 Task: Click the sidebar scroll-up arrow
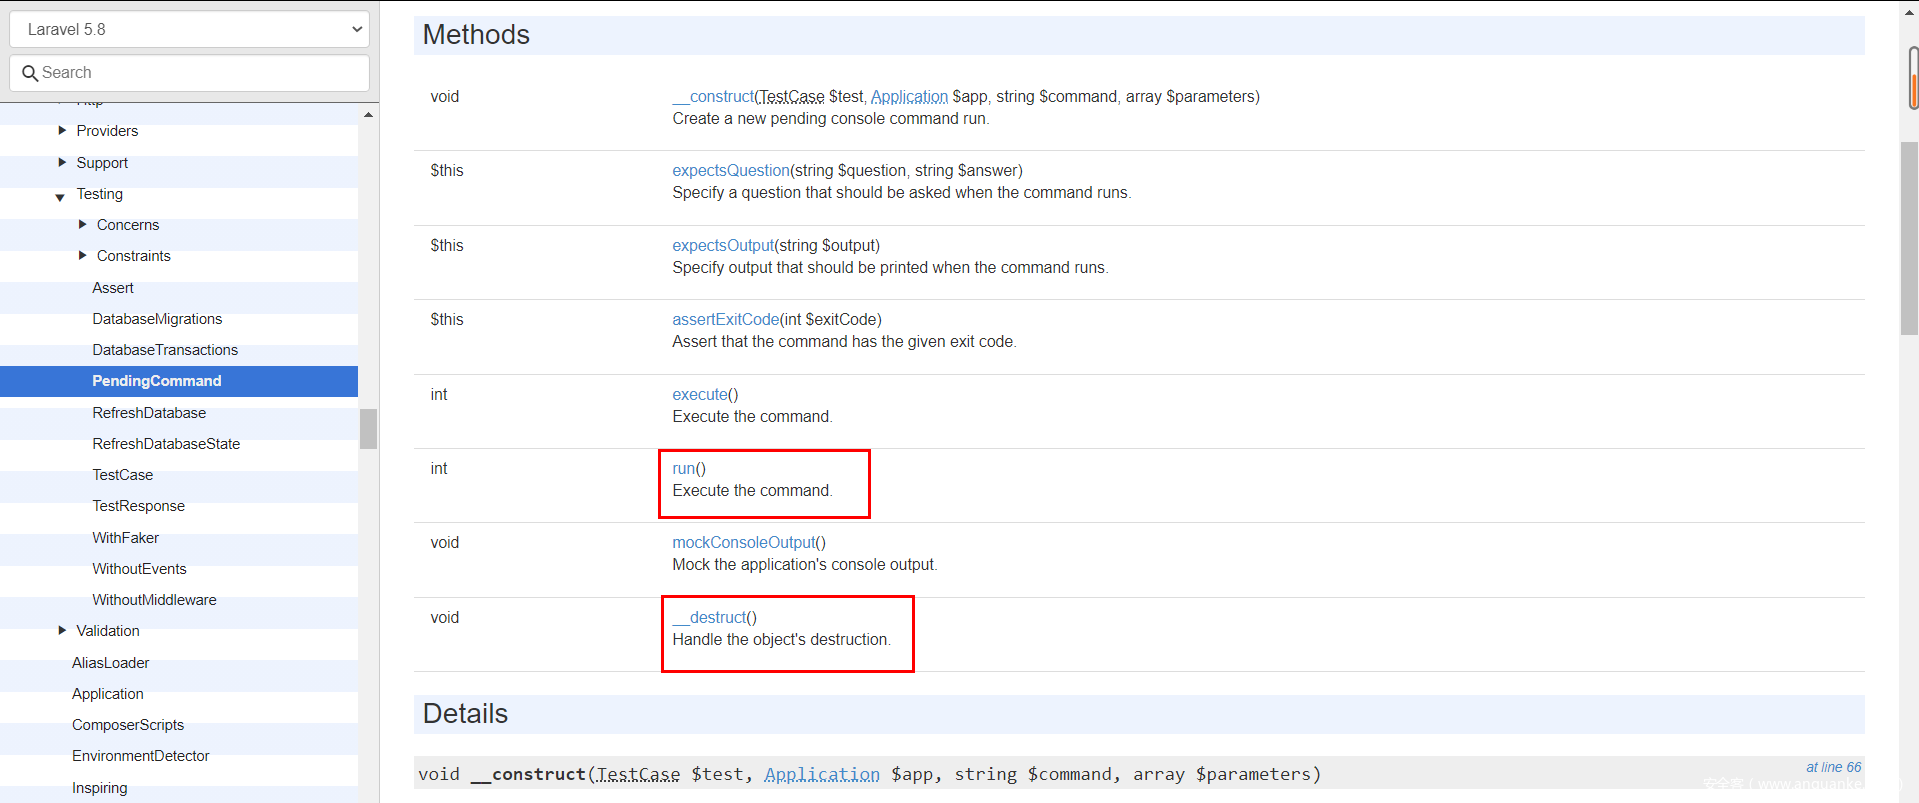(x=368, y=115)
